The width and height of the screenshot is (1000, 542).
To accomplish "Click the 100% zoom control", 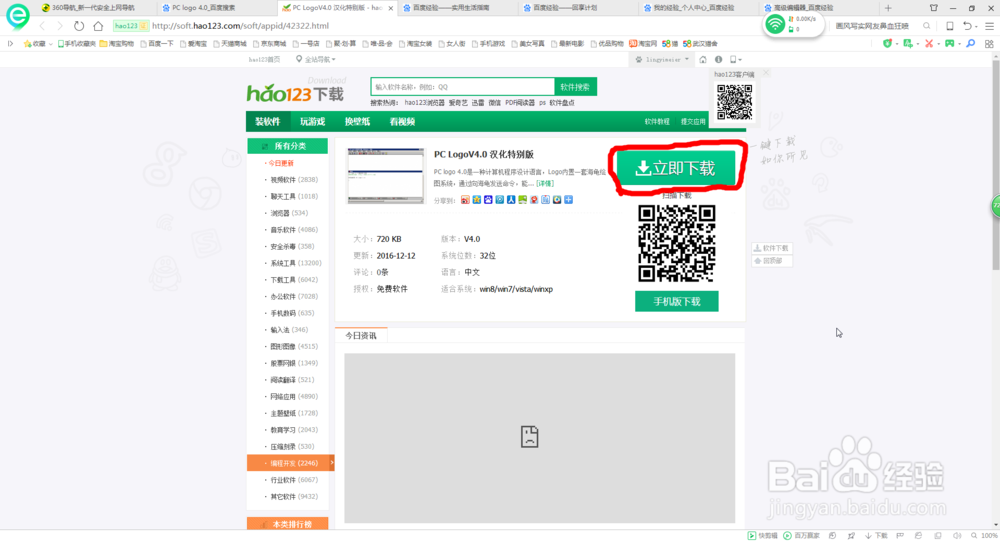I will point(985,536).
